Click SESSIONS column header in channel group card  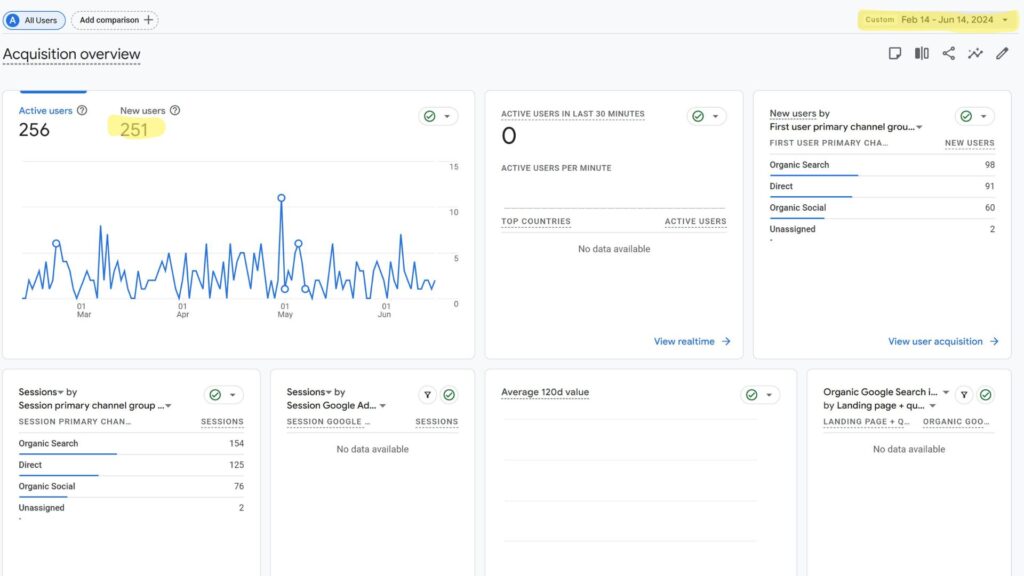tap(222, 422)
